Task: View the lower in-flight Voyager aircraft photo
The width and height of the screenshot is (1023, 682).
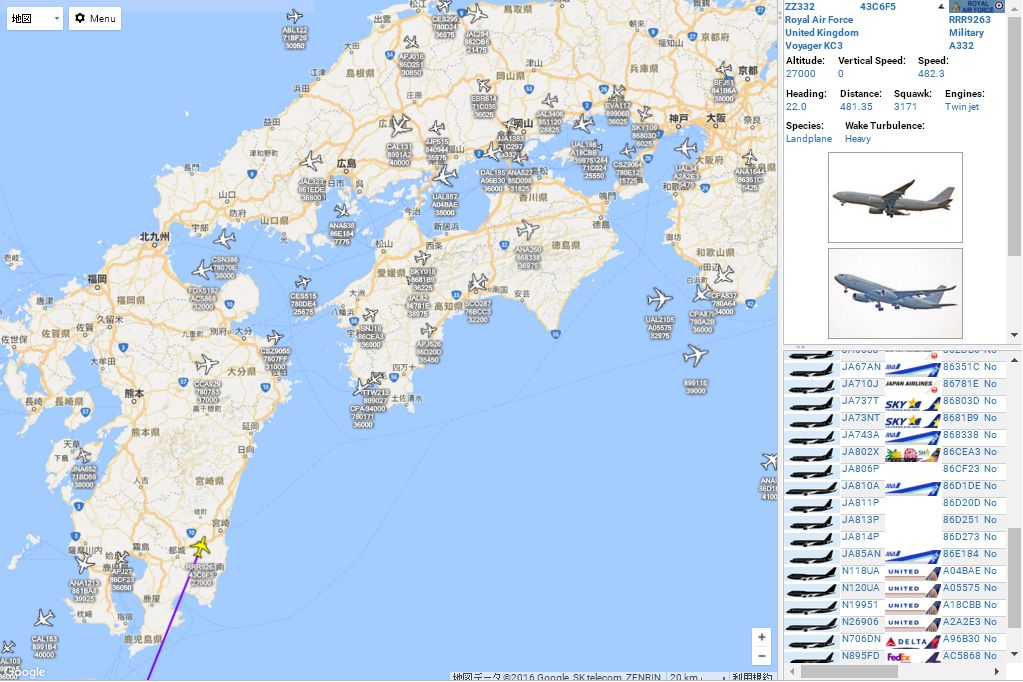Action: click(x=895, y=293)
